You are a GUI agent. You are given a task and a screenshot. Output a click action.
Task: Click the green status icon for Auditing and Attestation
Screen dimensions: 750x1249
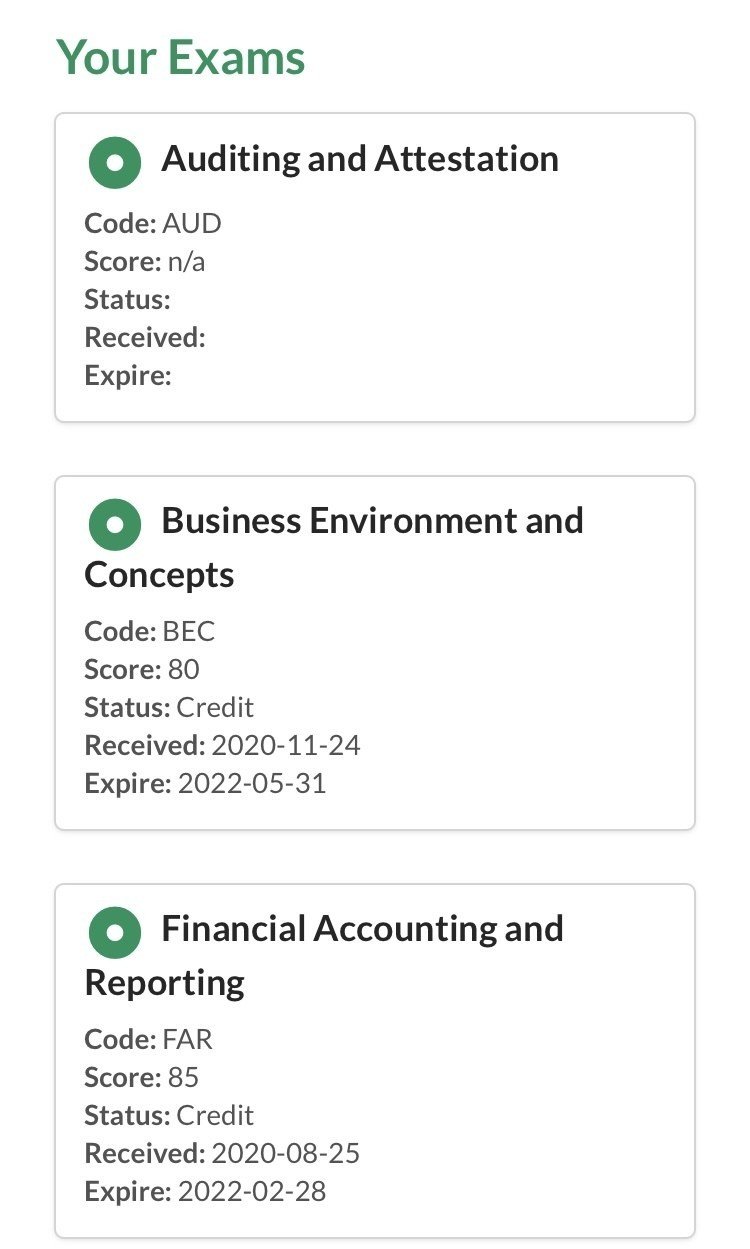(114, 163)
